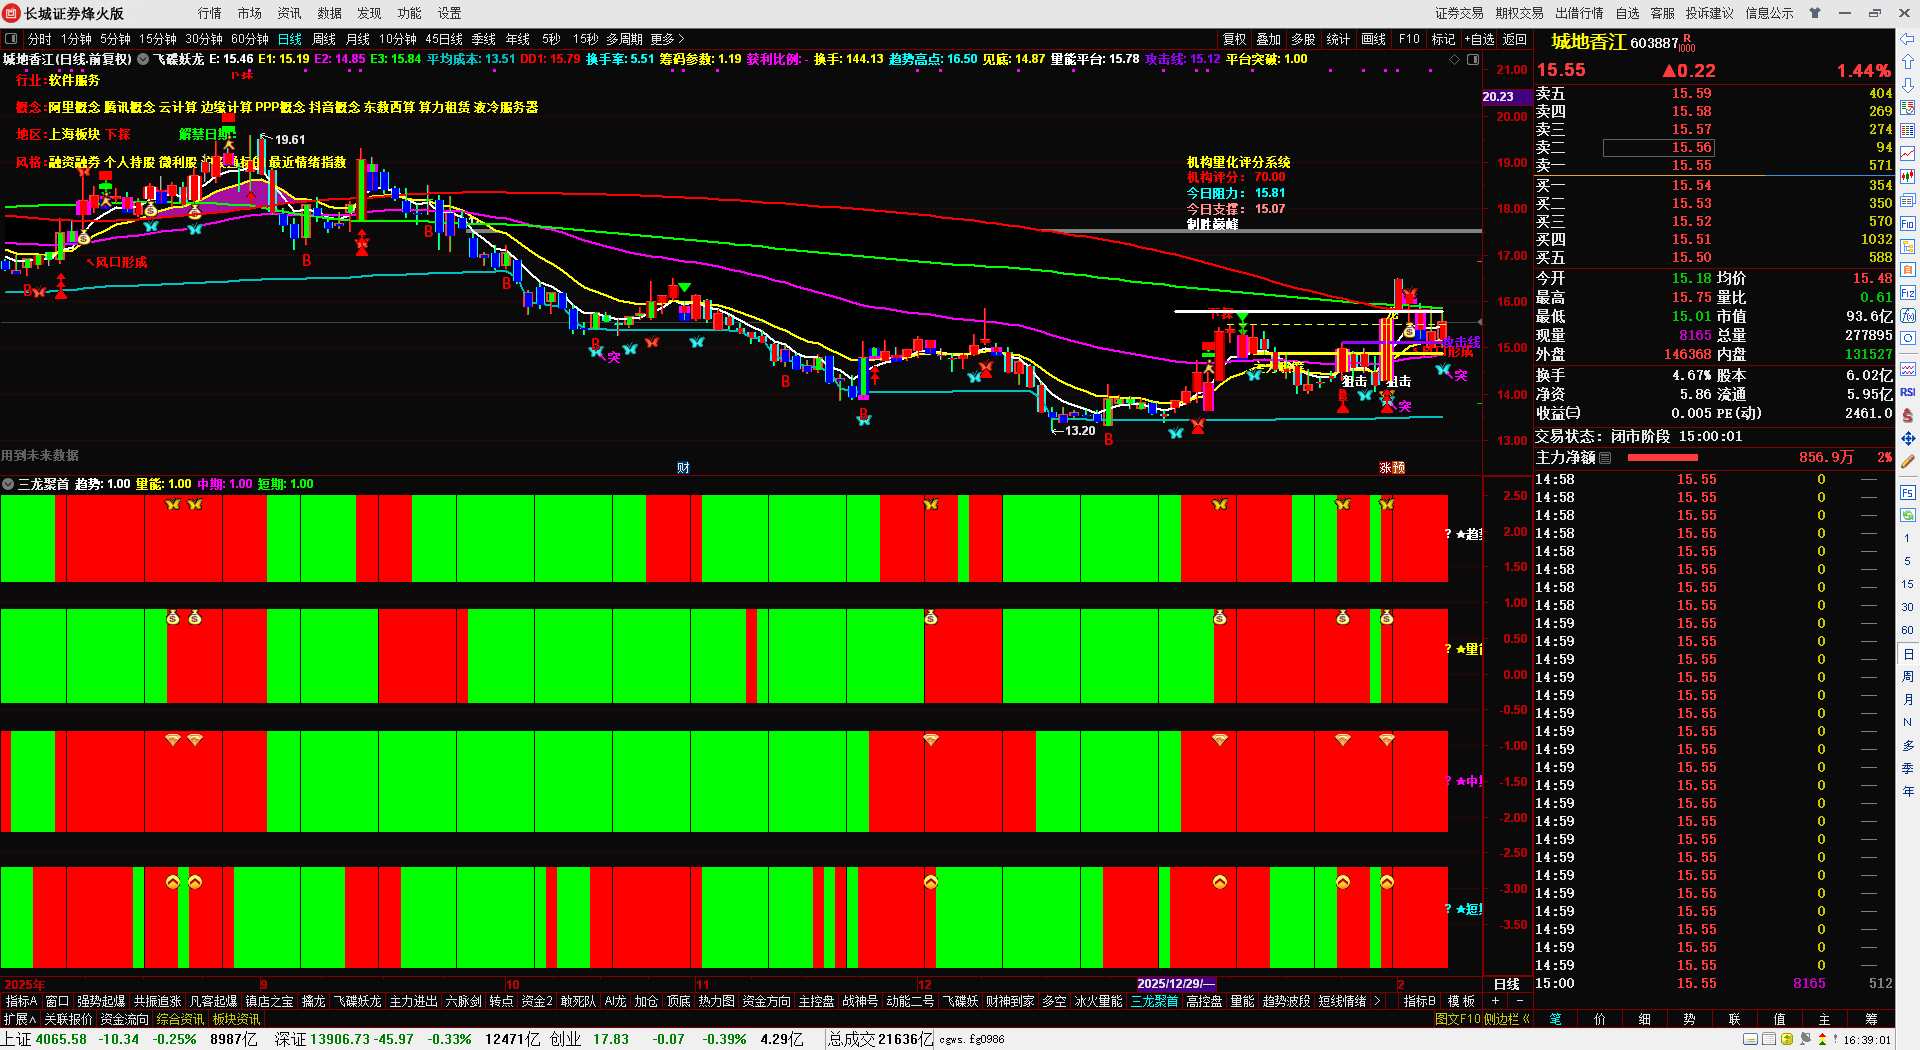Open the news window icon in sidebar
This screenshot has width=1920, height=1050.
1908,200
